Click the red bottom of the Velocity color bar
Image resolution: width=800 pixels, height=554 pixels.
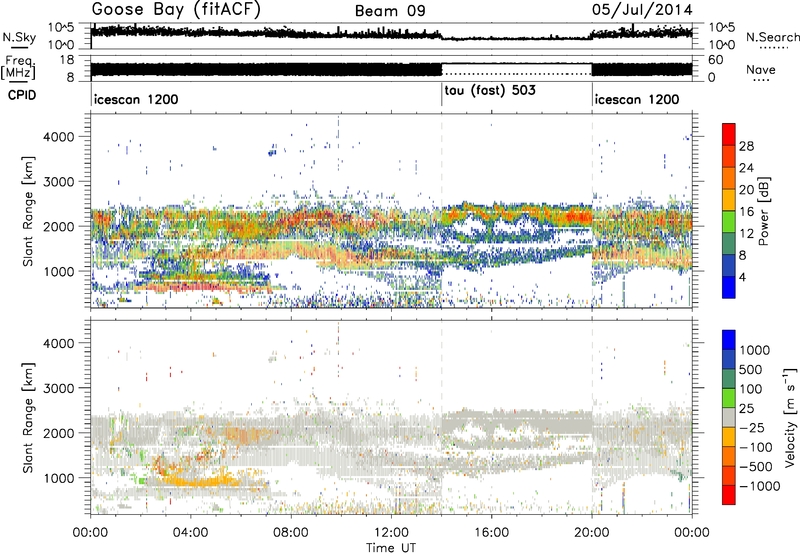729,495
